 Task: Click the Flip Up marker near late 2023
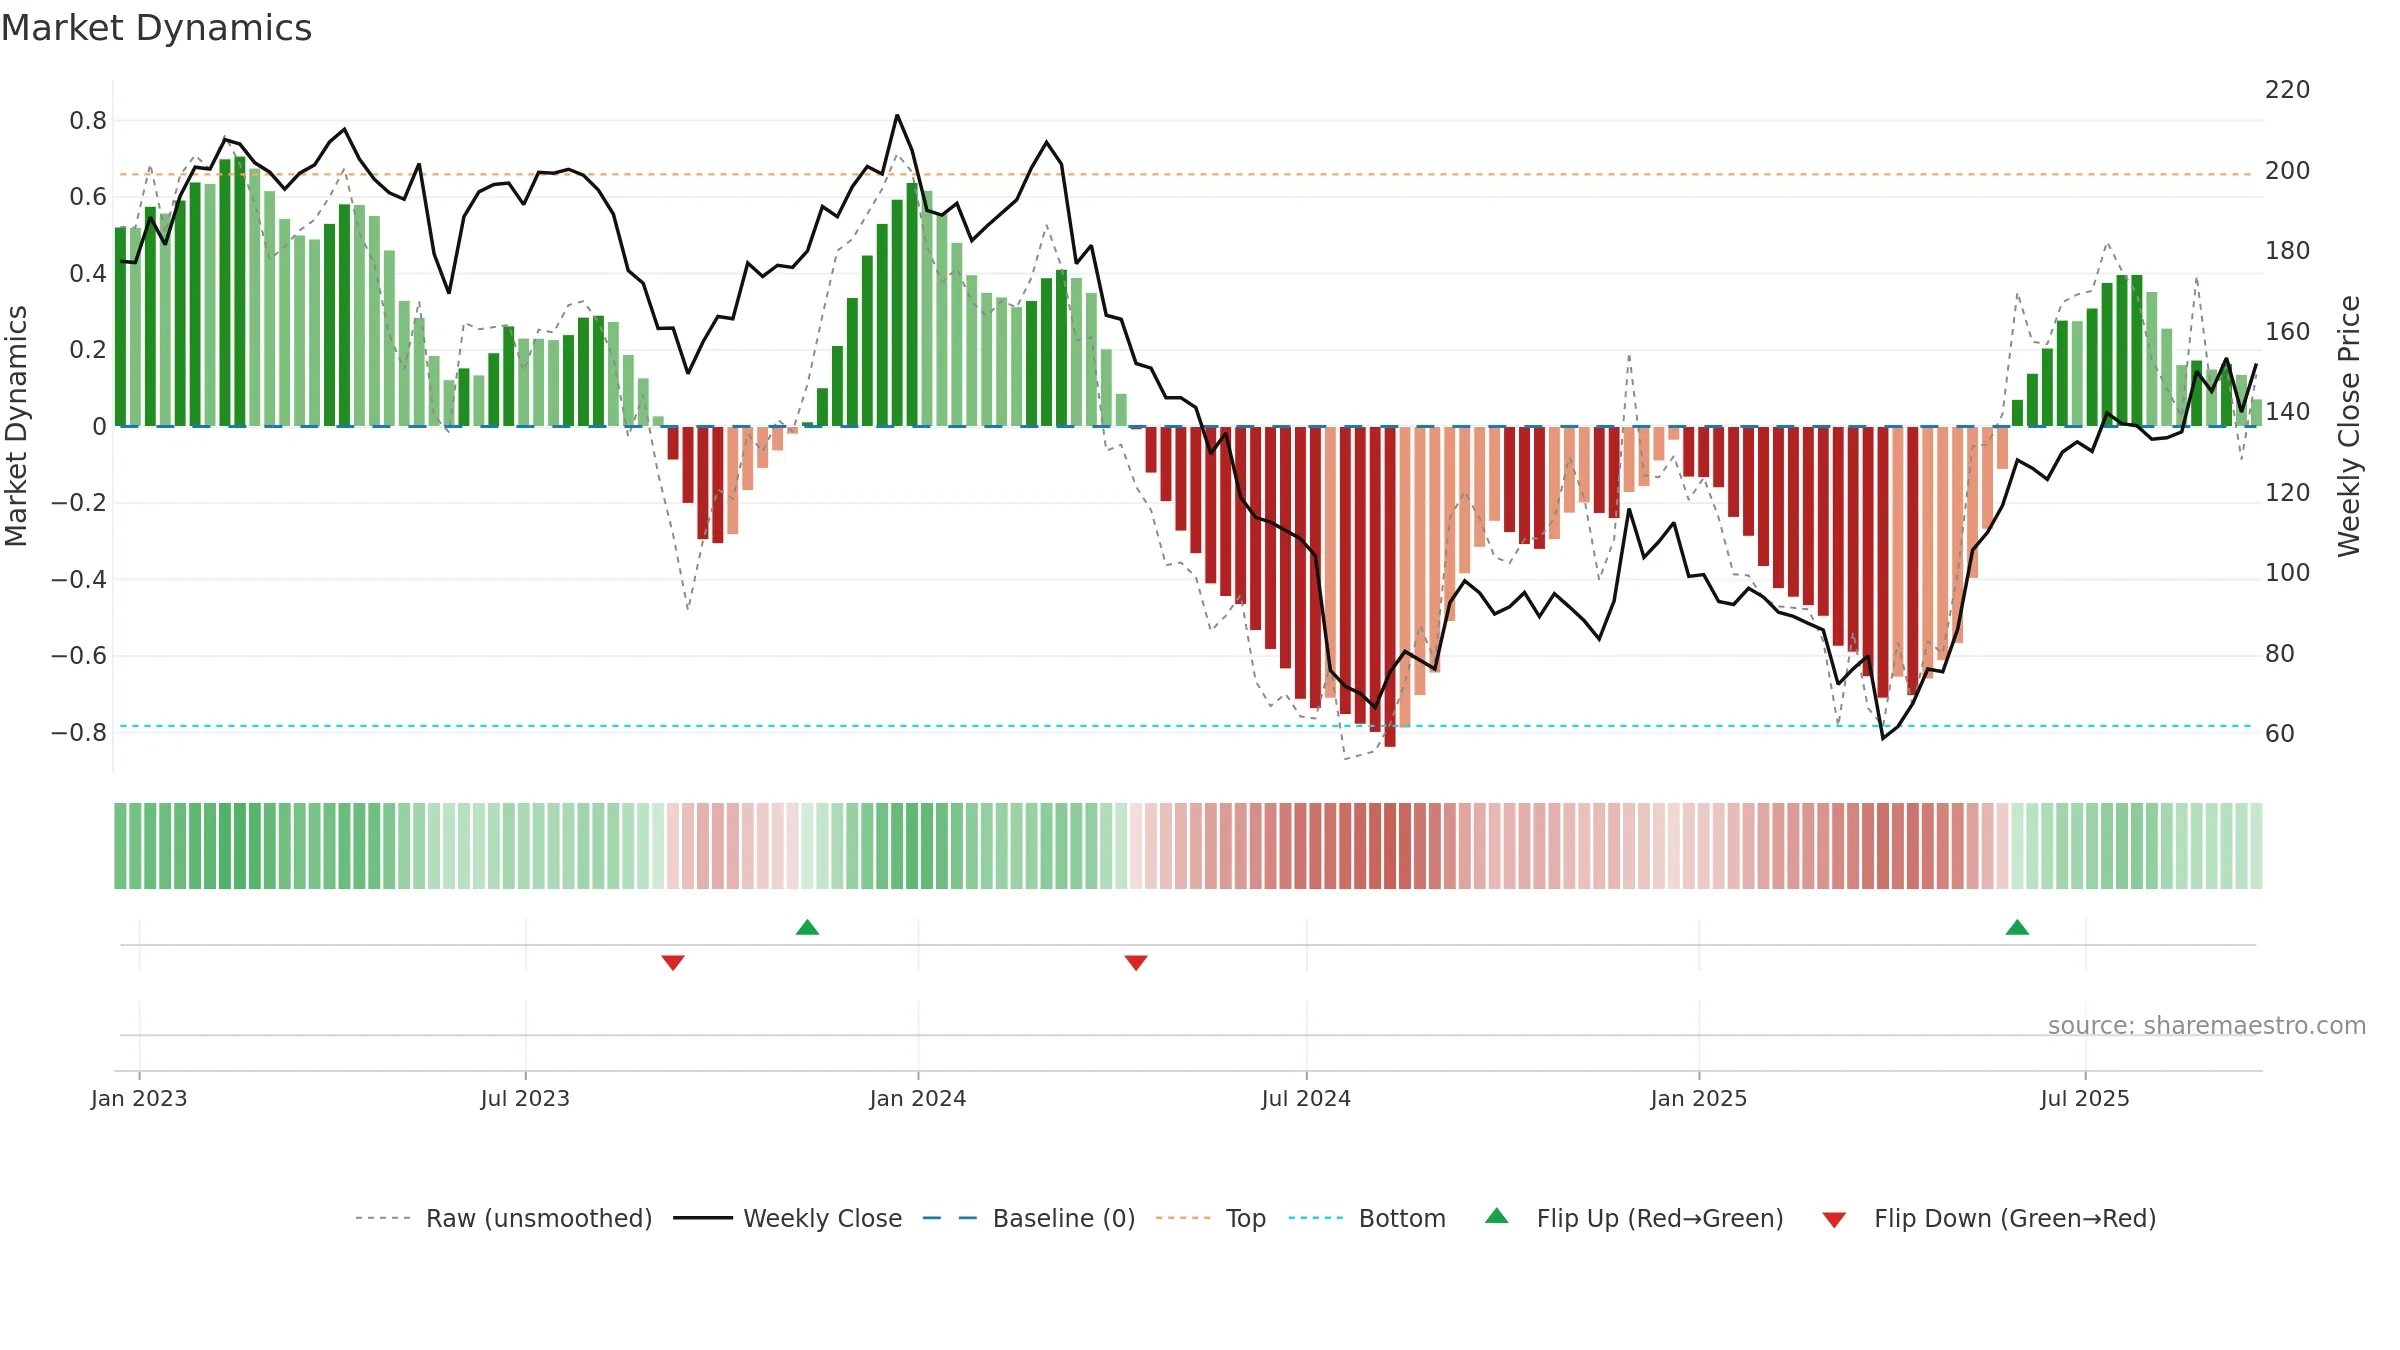[808, 927]
